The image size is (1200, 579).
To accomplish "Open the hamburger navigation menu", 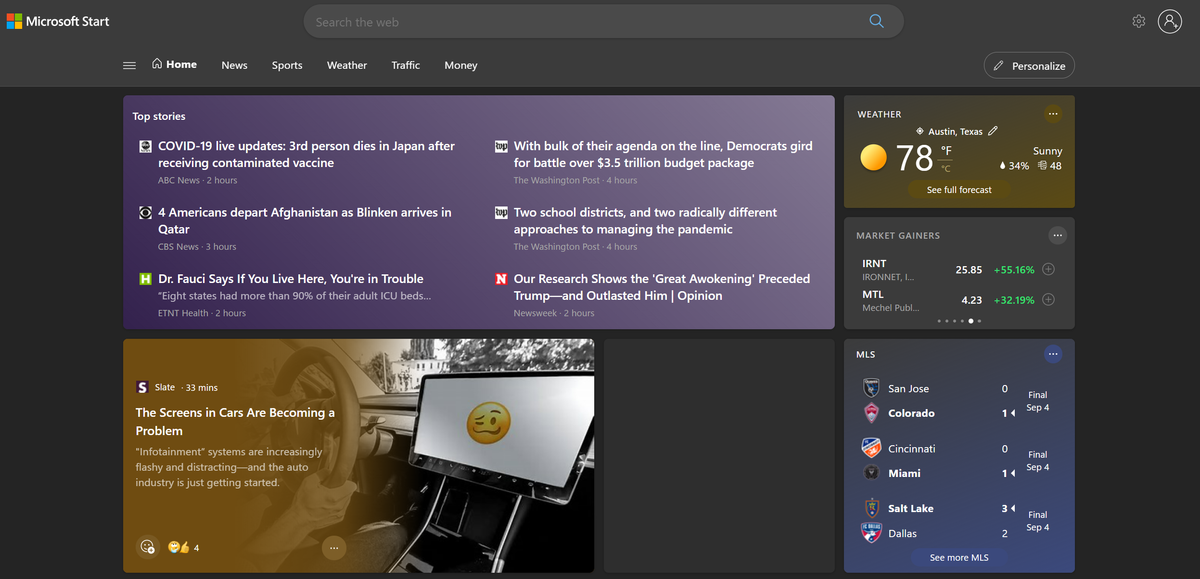I will tap(129, 64).
